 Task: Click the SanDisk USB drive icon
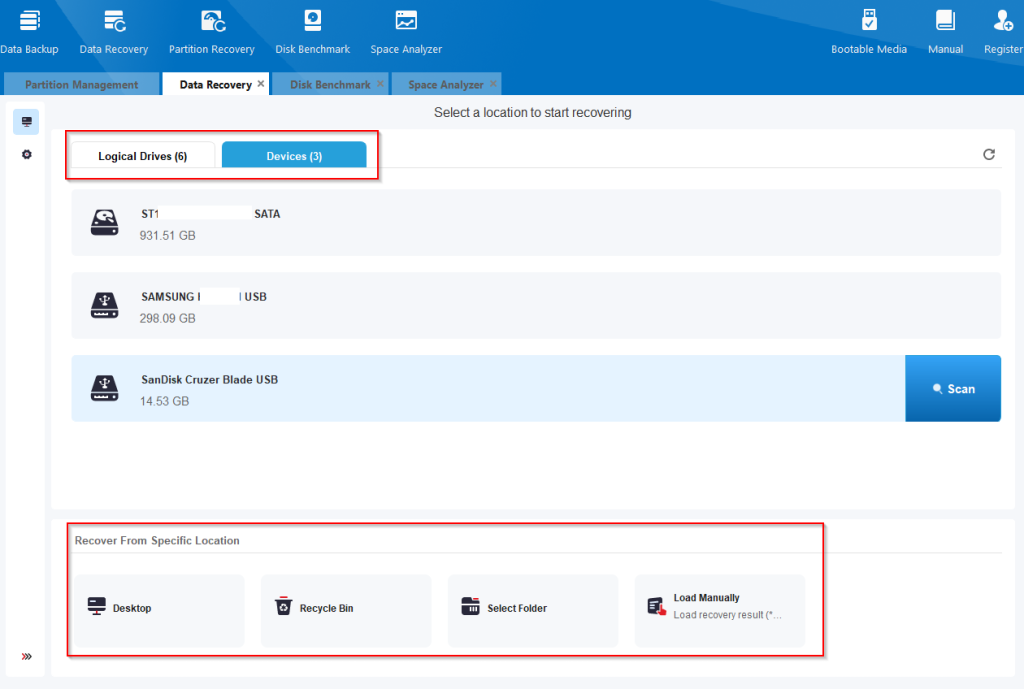104,389
